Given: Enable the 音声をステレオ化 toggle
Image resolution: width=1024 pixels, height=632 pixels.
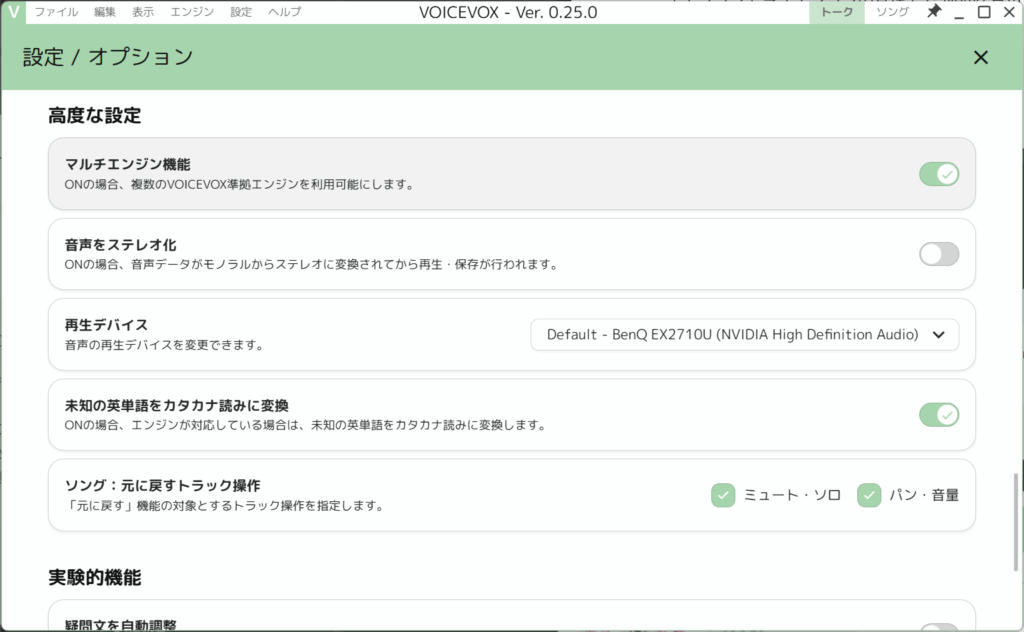Looking at the screenshot, I should point(939,254).
